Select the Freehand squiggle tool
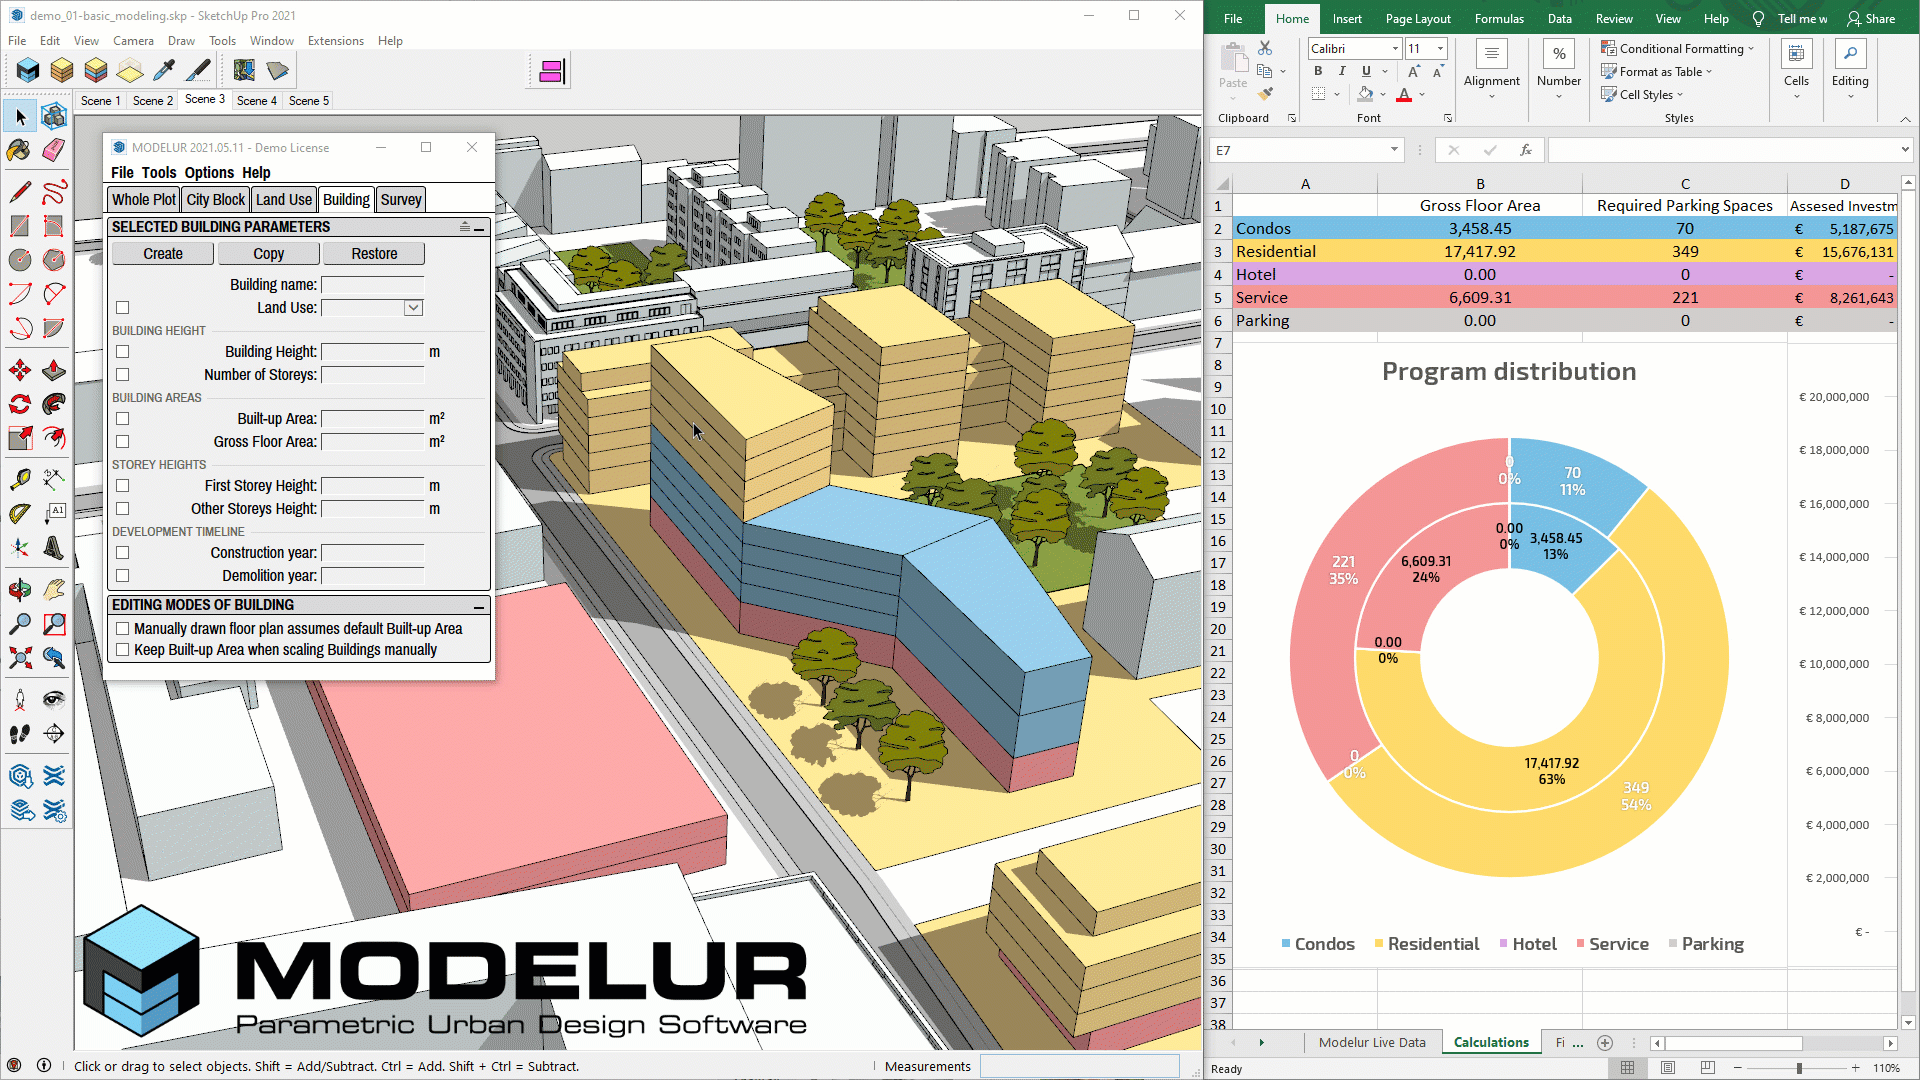The width and height of the screenshot is (1920, 1080). point(54,191)
